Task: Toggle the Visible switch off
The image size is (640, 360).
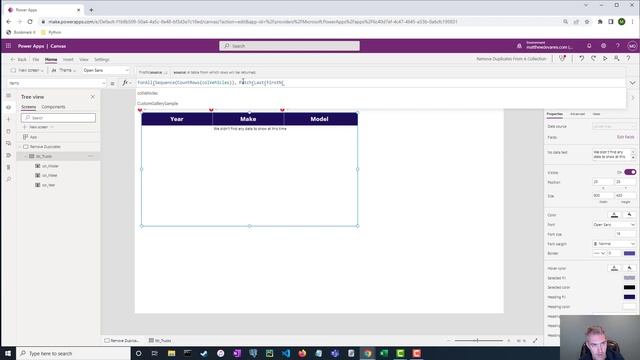Action: 630,172
